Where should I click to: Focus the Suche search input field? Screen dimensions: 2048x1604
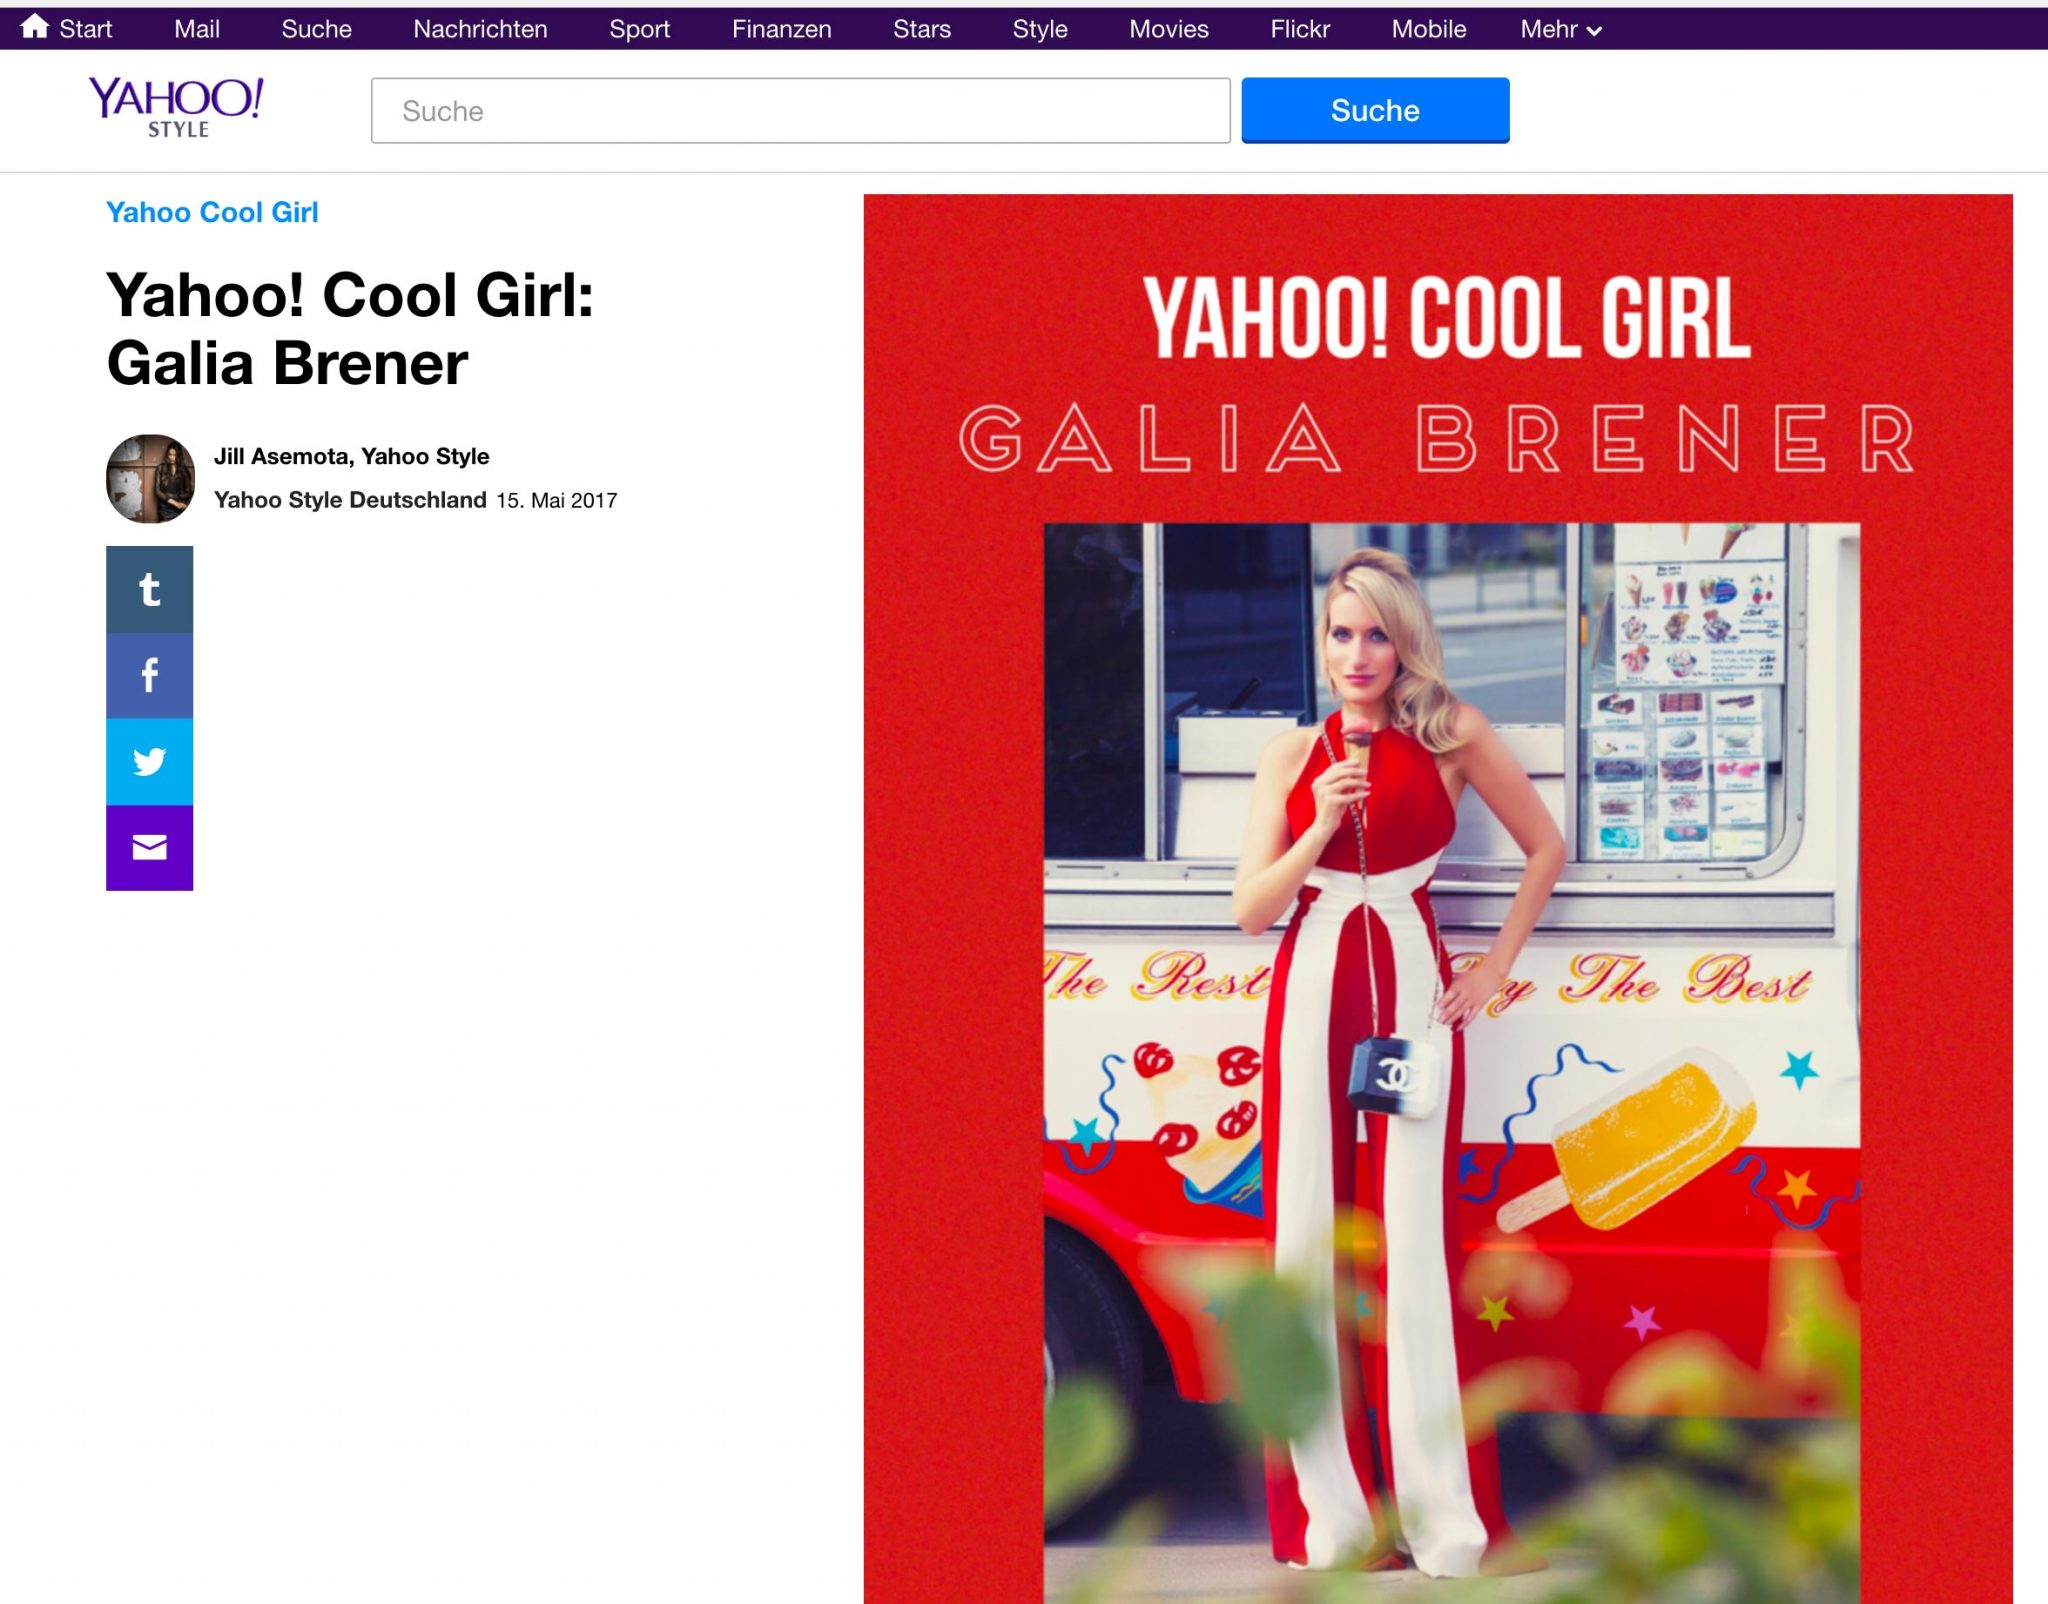point(800,110)
